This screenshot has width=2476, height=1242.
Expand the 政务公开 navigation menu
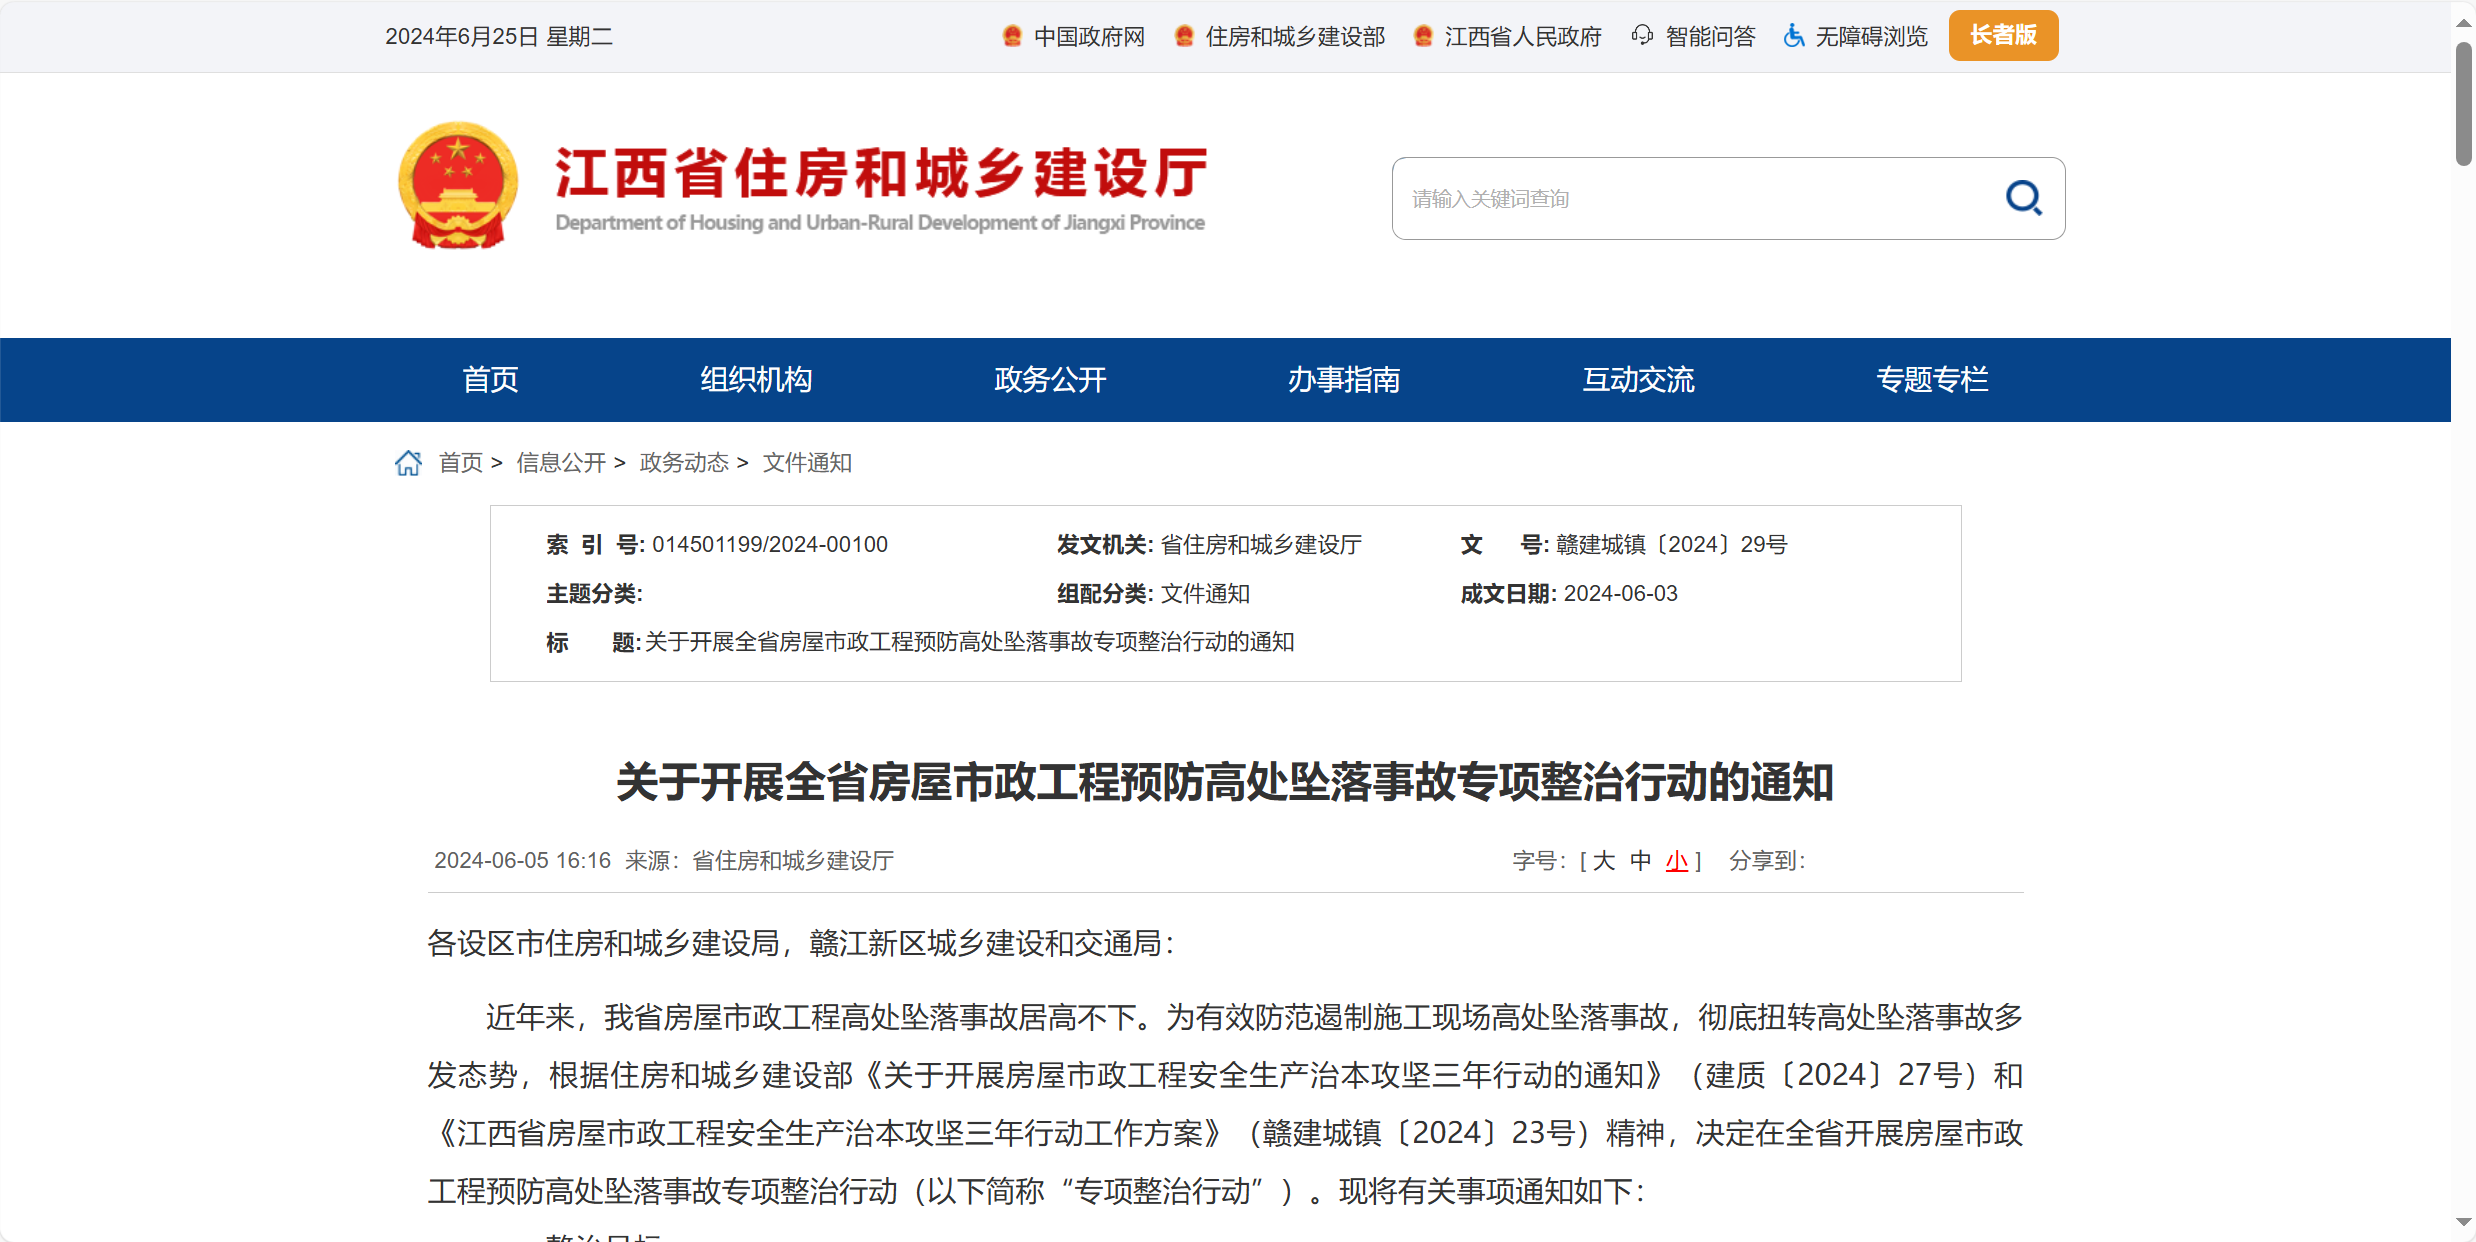(x=1049, y=380)
